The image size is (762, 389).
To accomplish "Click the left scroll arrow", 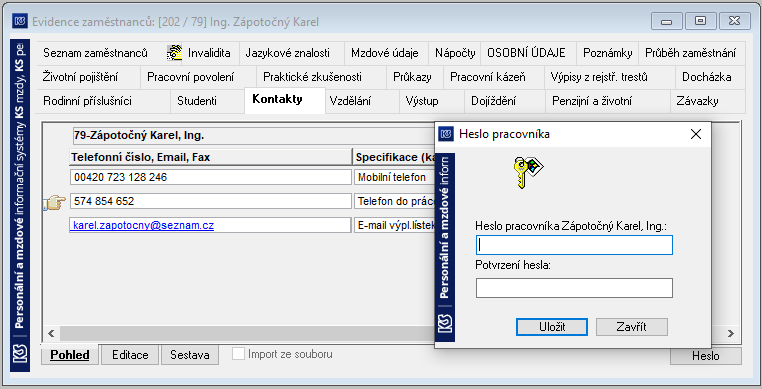I will click(x=51, y=334).
